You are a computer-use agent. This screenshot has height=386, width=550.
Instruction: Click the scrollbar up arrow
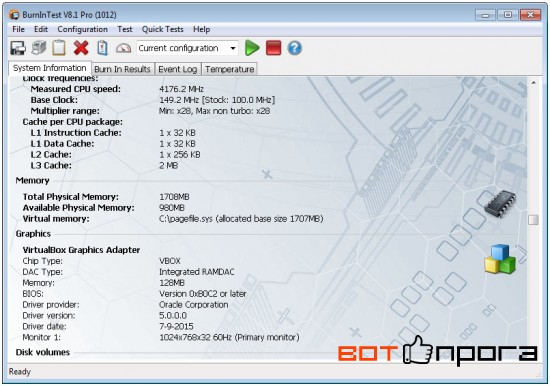[533, 83]
